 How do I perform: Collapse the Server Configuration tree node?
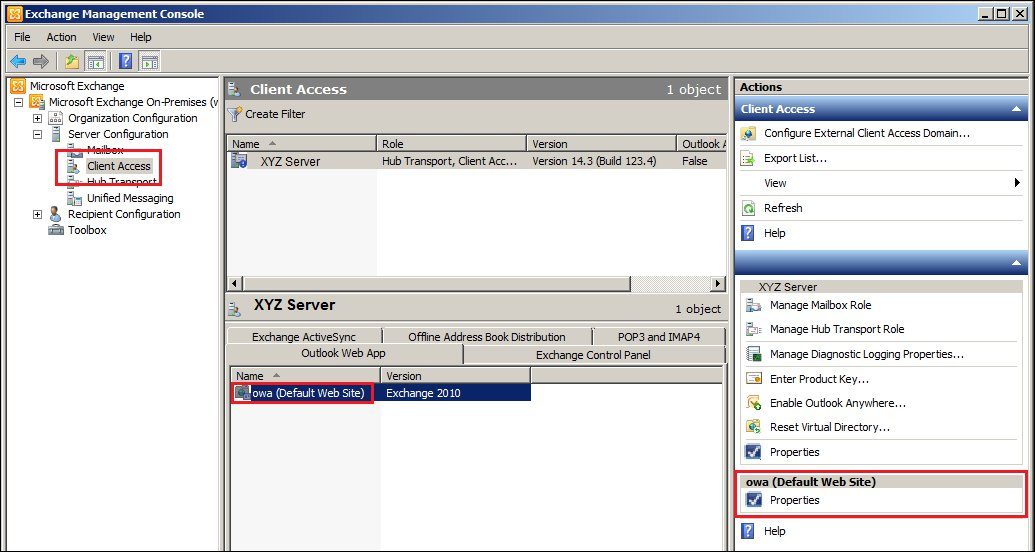point(38,134)
